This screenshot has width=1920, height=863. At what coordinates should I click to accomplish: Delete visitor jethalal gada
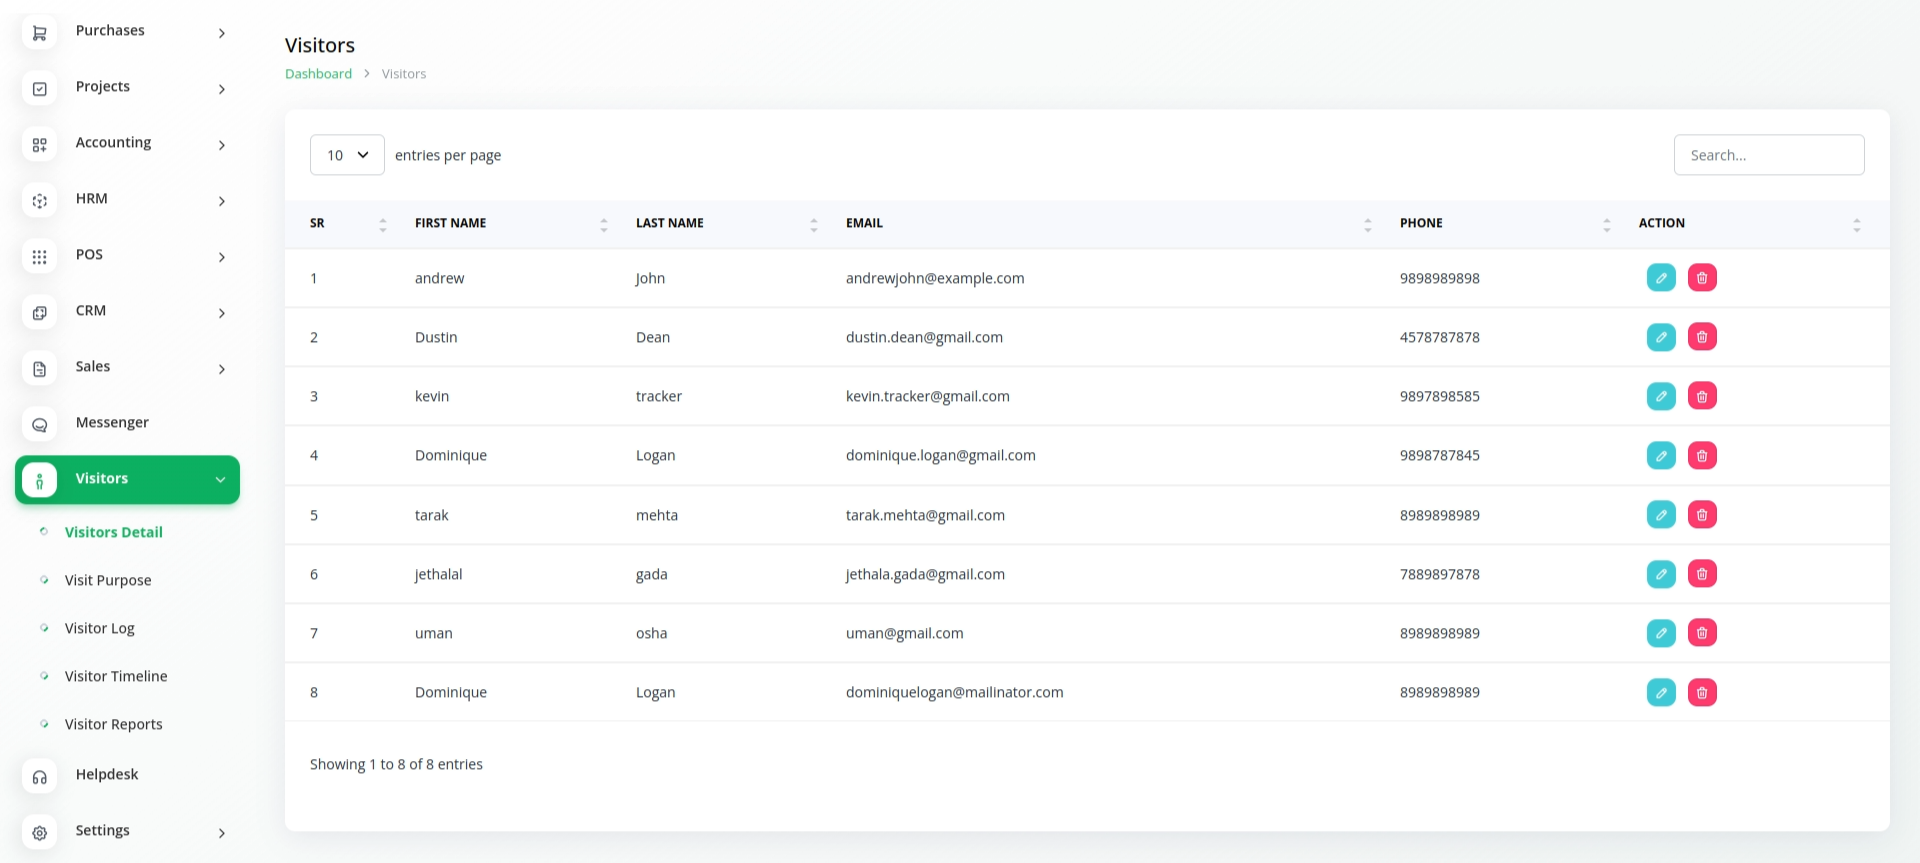point(1702,574)
